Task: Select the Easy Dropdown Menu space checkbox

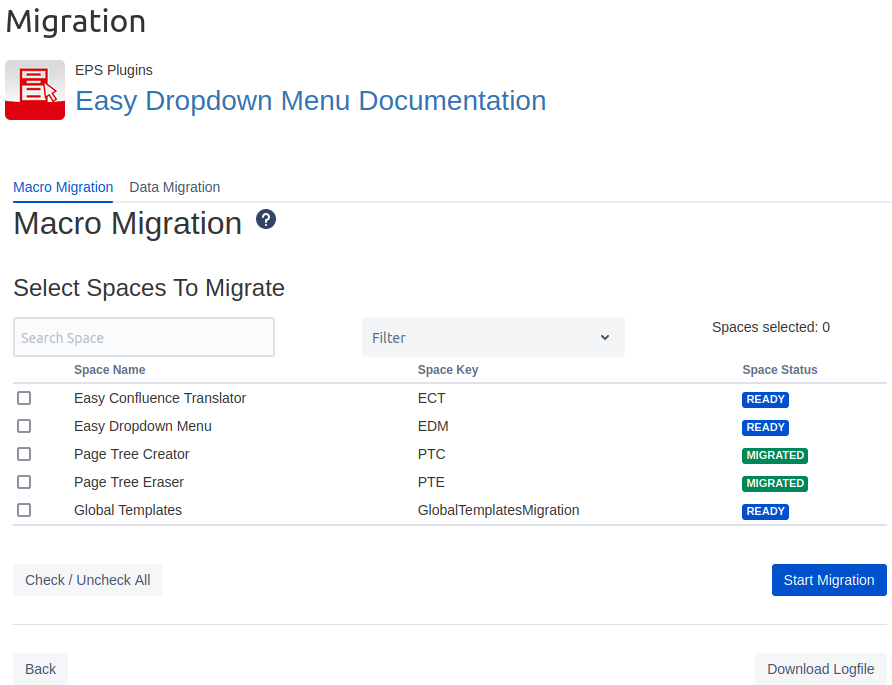Action: click(24, 426)
